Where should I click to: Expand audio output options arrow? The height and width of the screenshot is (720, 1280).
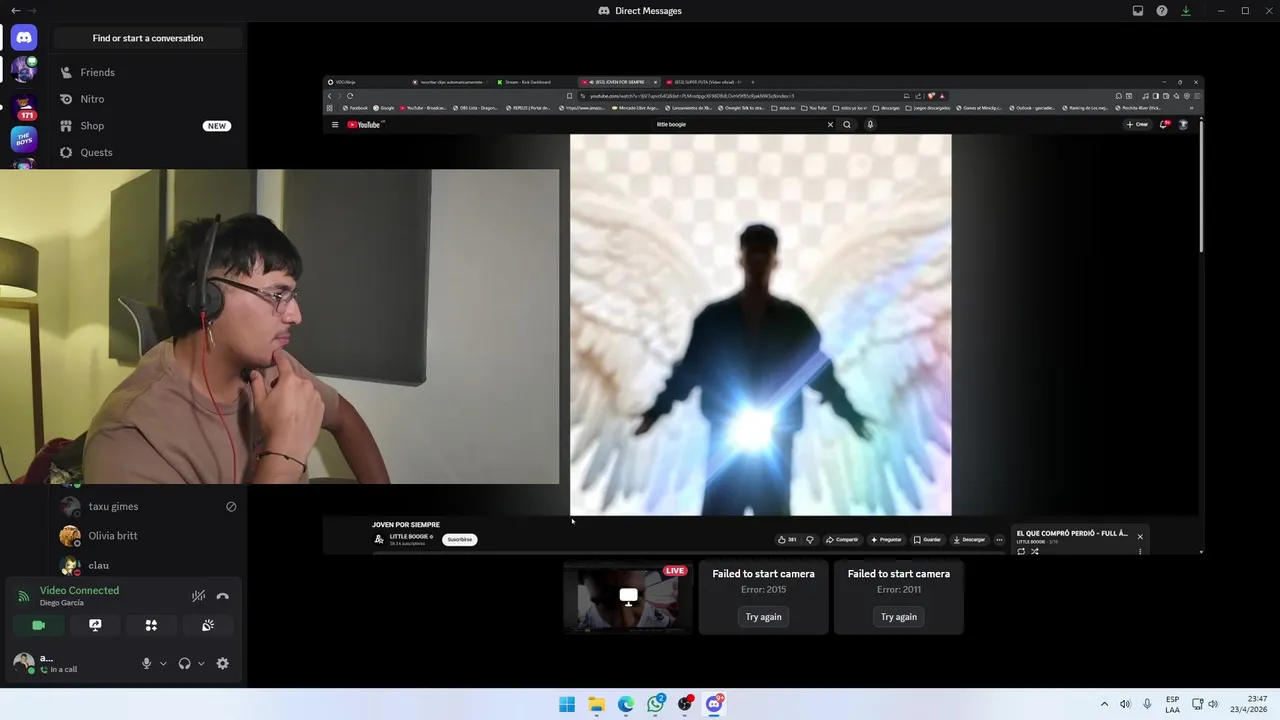201,663
